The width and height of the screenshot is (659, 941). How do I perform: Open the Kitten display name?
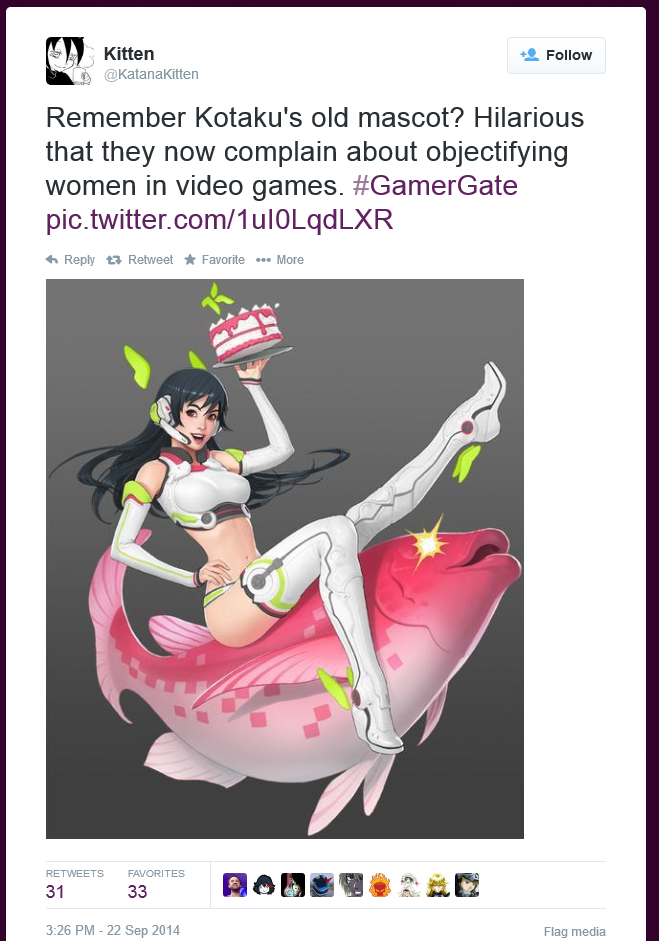[129, 54]
